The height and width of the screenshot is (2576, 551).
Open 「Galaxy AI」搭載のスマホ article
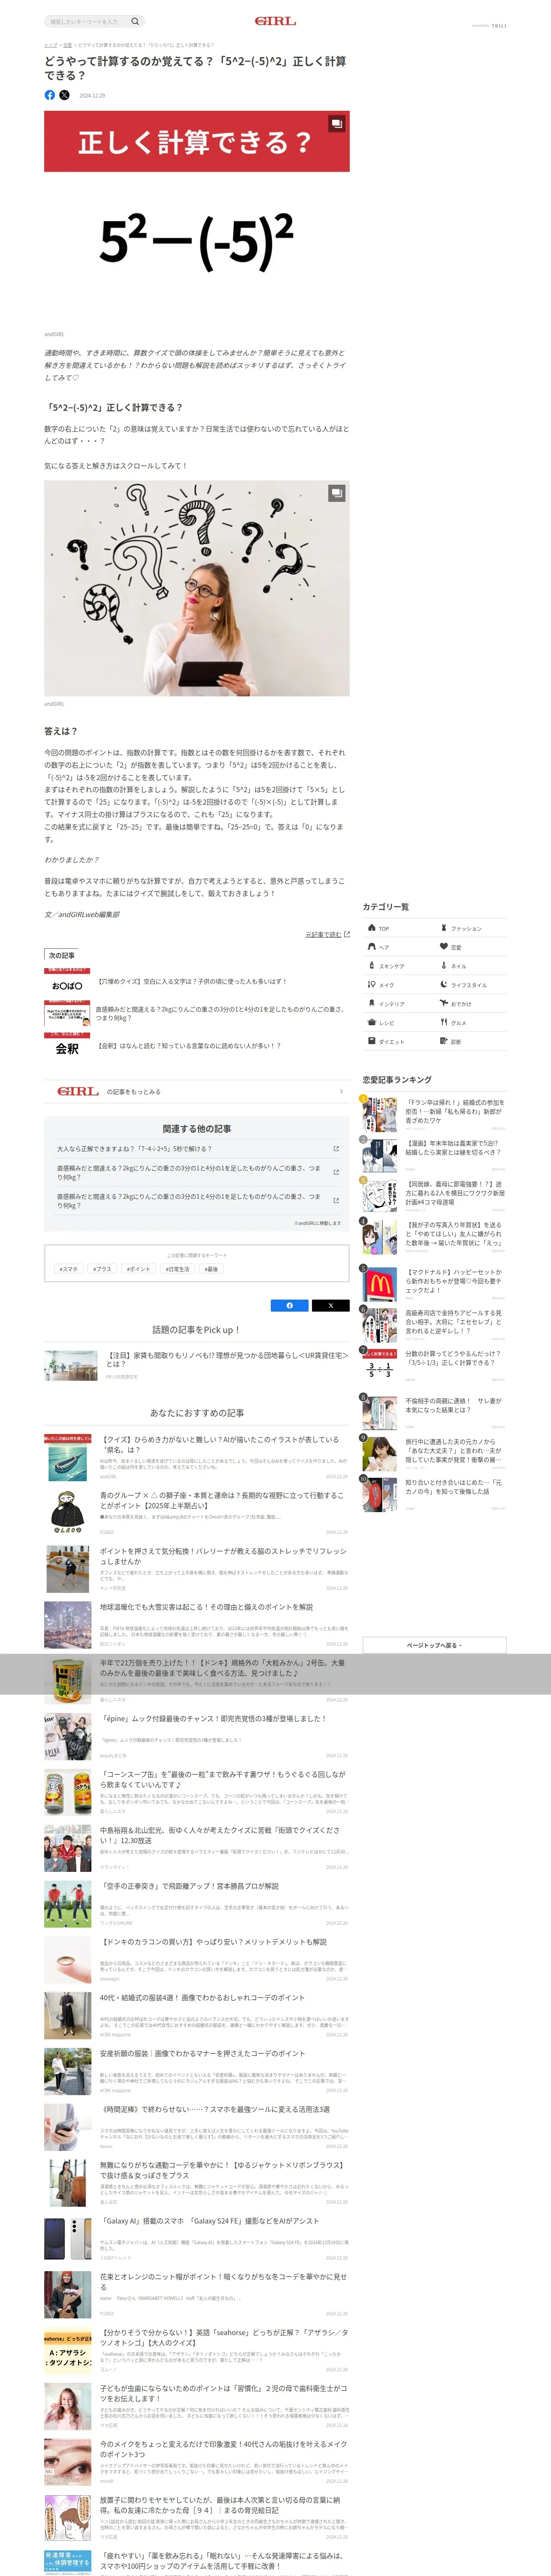click(x=210, y=2221)
